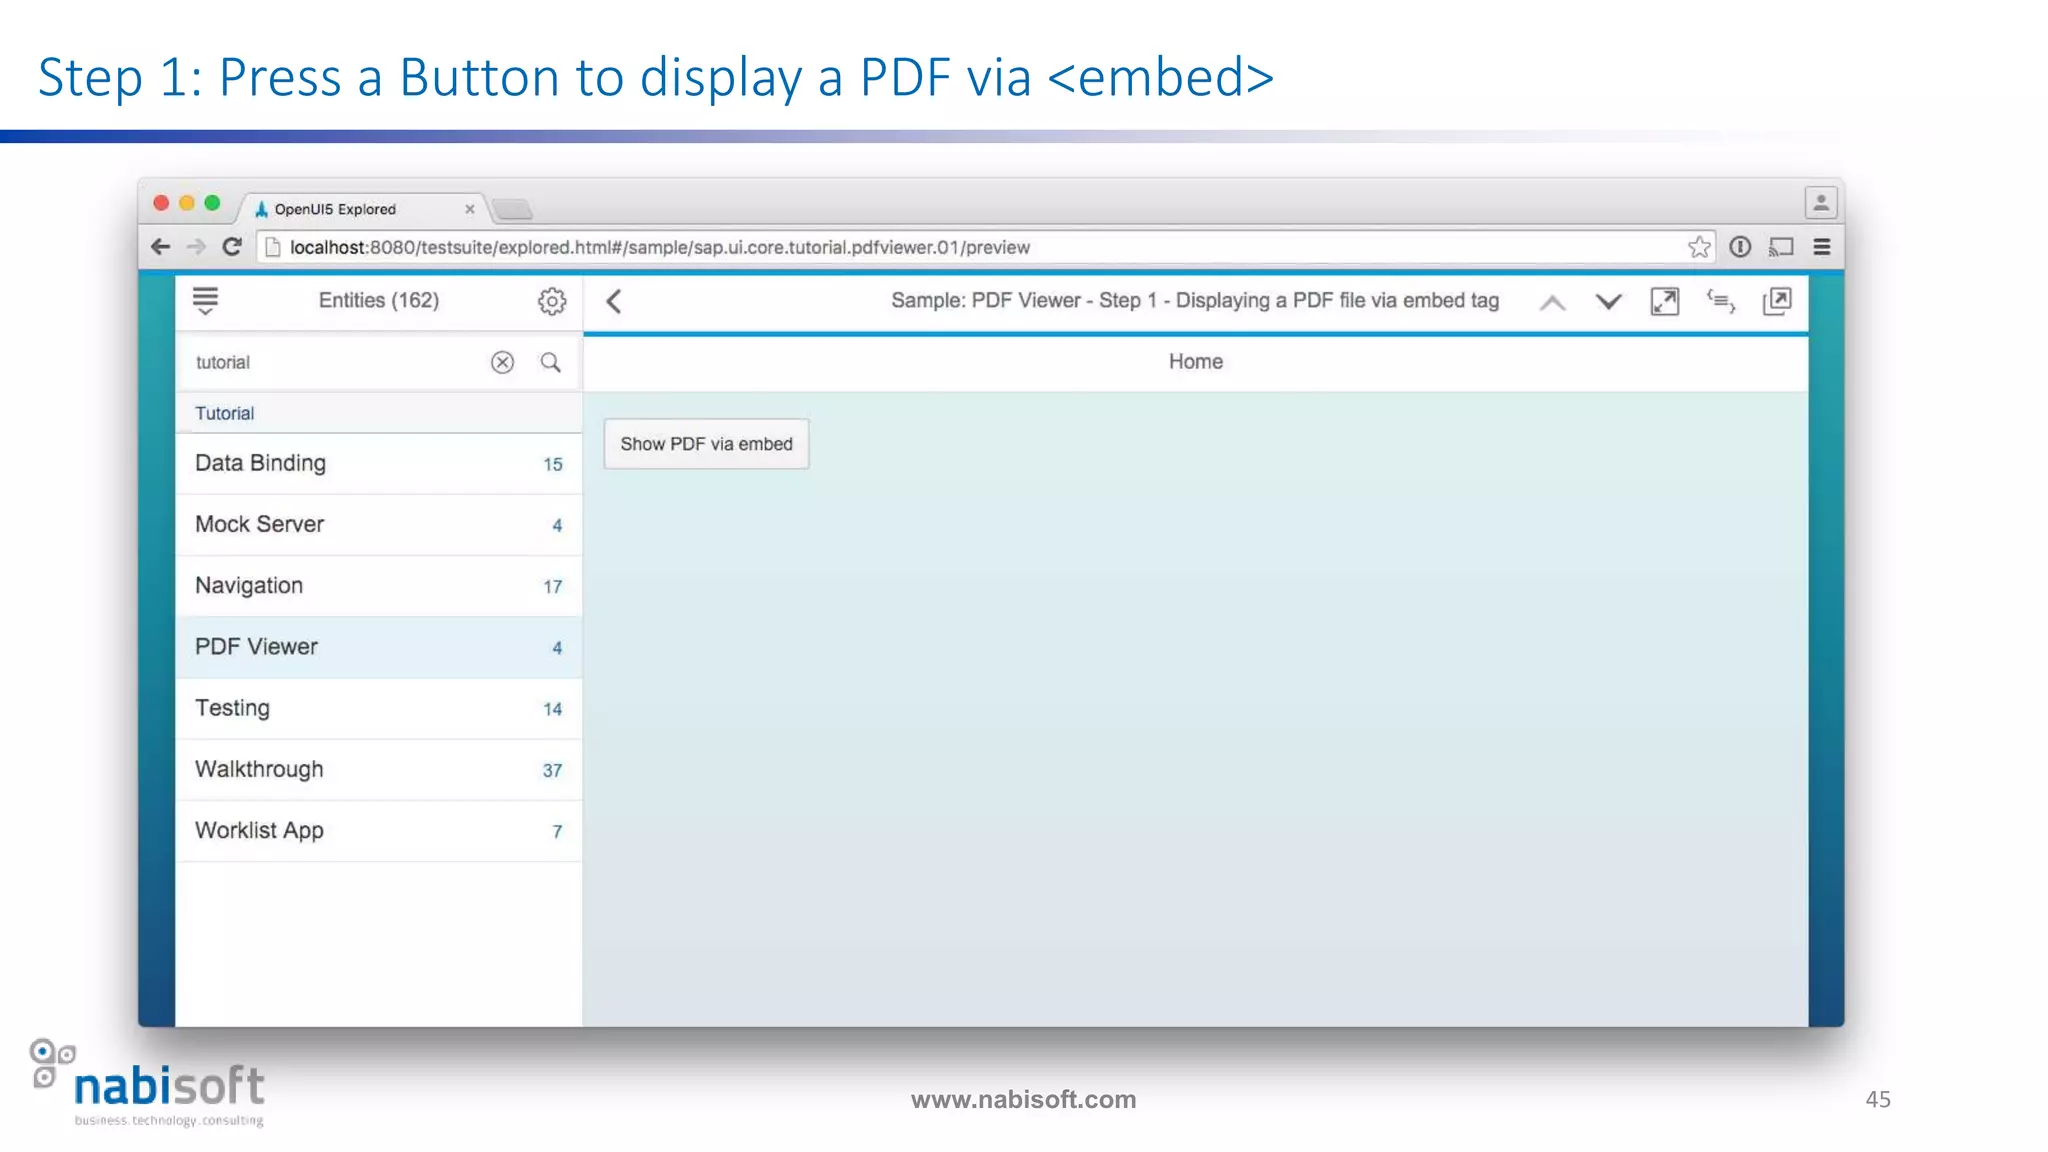Viewport: 2048px width, 1152px height.
Task: Click the Show PDF via embed button
Action: pyautogui.click(x=706, y=444)
